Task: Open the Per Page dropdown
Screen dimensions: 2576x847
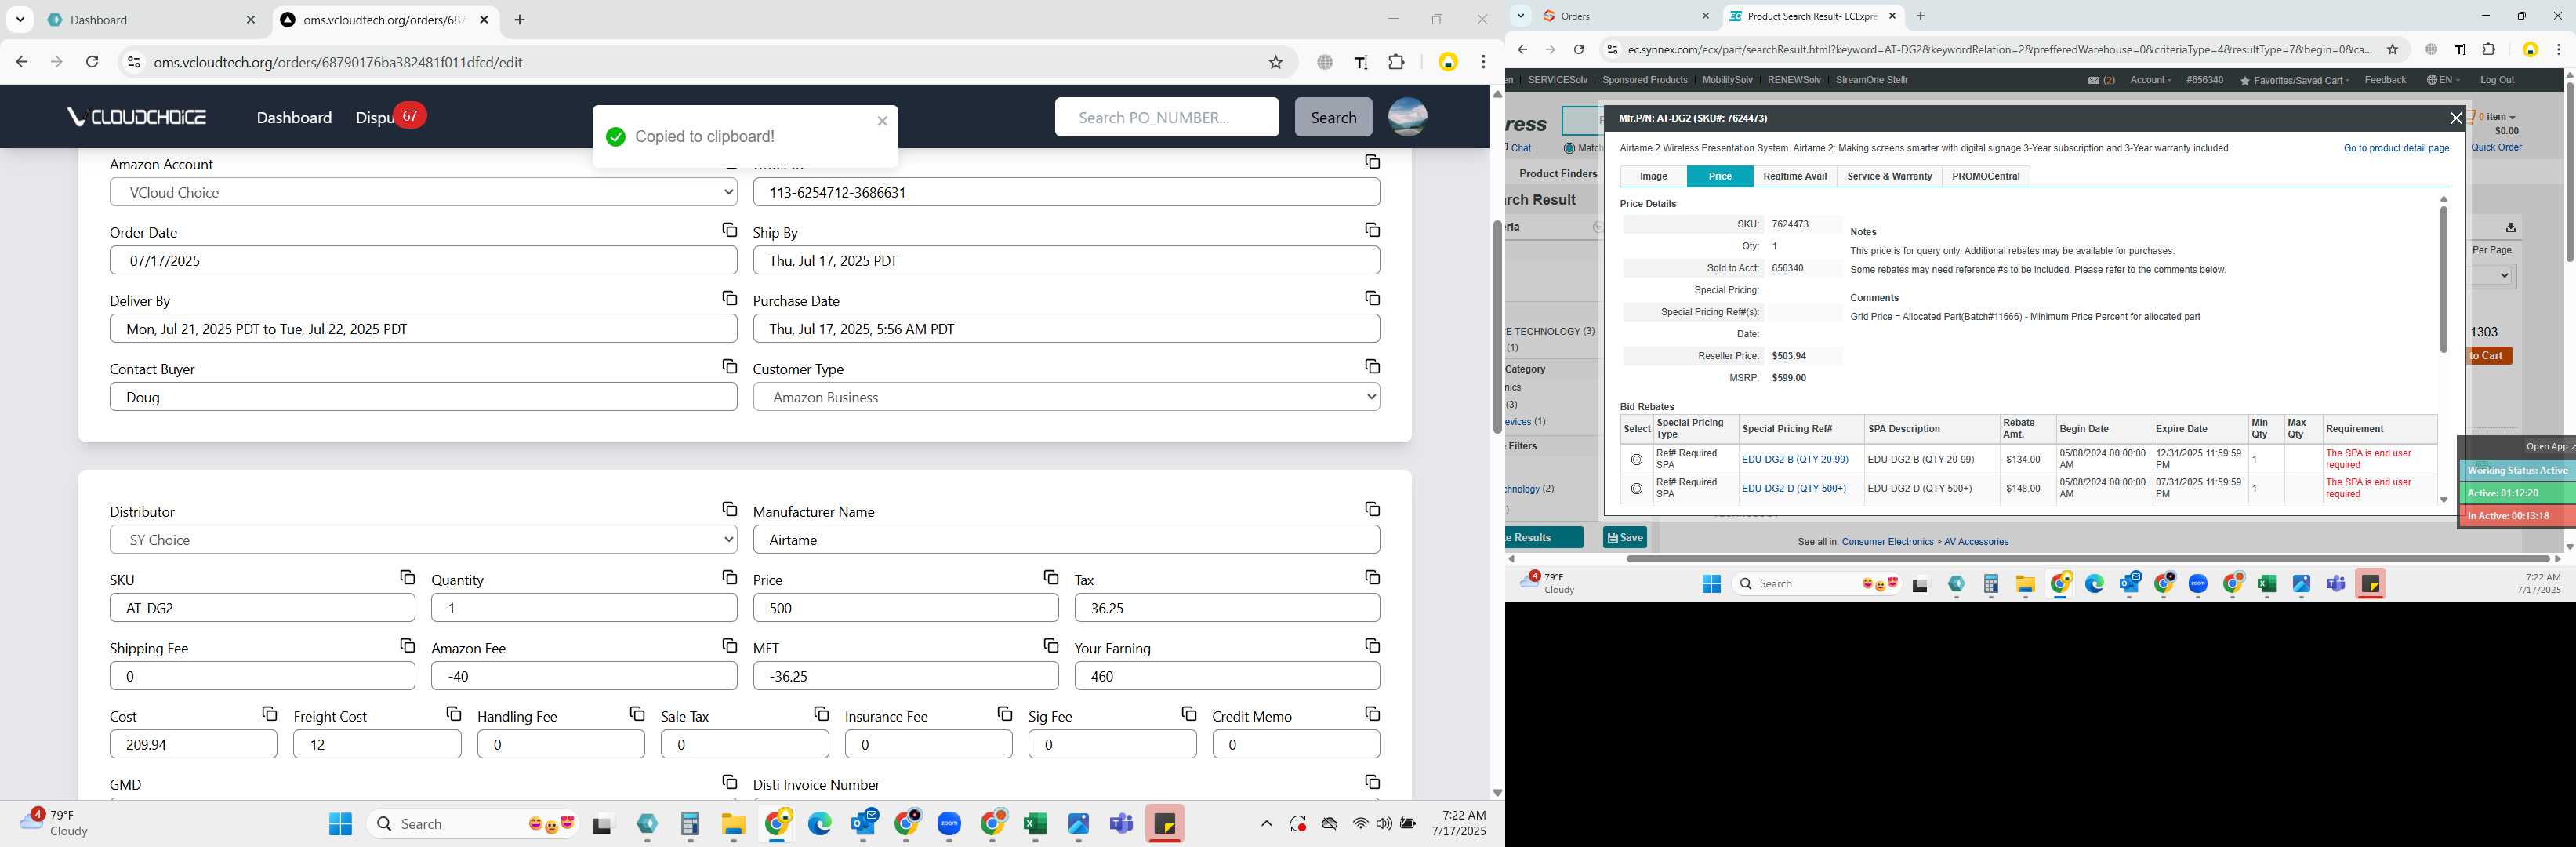Action: [2491, 276]
